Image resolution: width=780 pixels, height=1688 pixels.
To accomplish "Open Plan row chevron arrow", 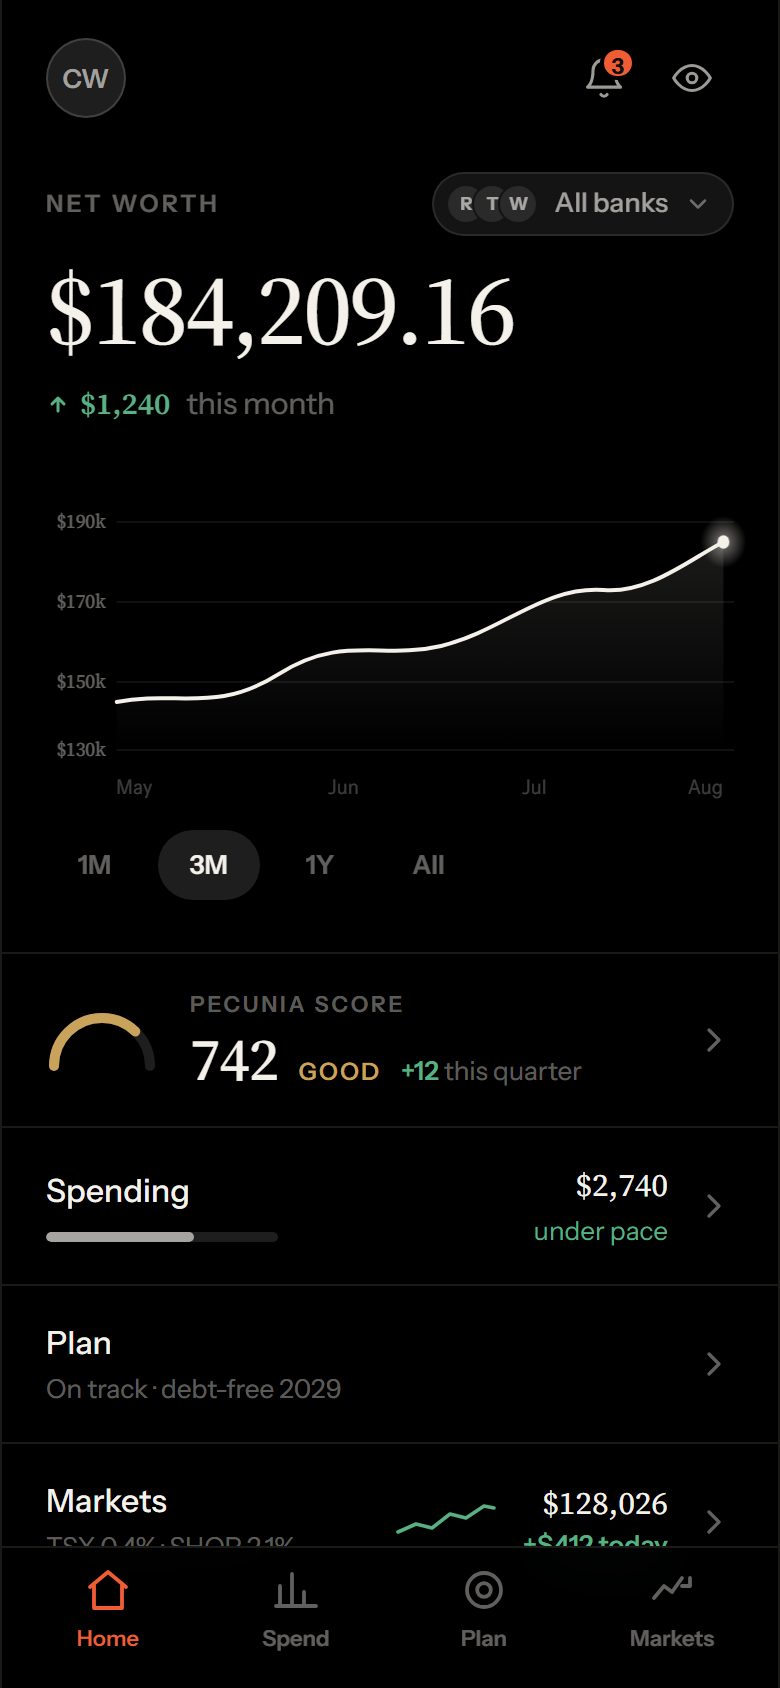I will pyautogui.click(x=713, y=1364).
